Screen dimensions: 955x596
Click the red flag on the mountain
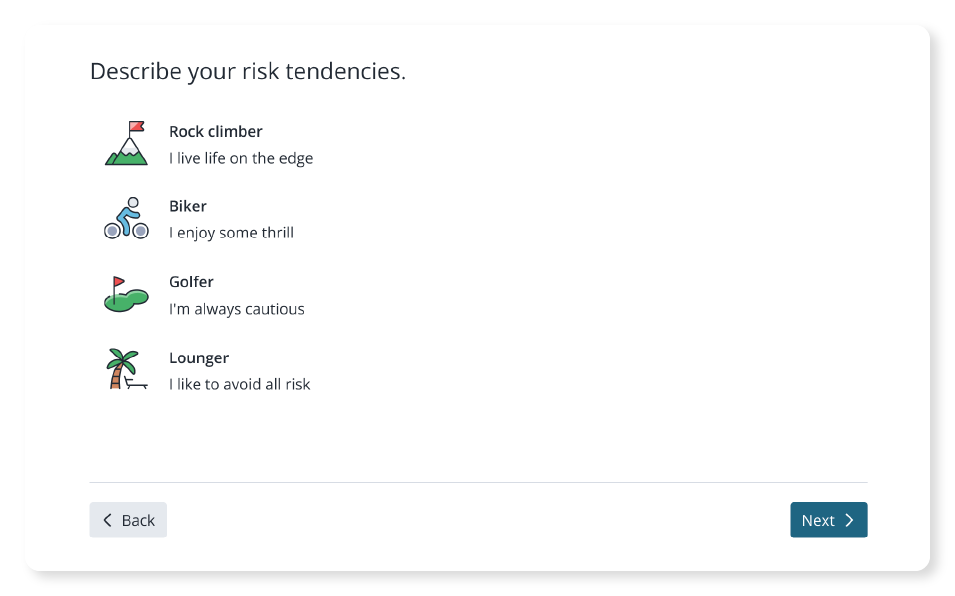(136, 126)
